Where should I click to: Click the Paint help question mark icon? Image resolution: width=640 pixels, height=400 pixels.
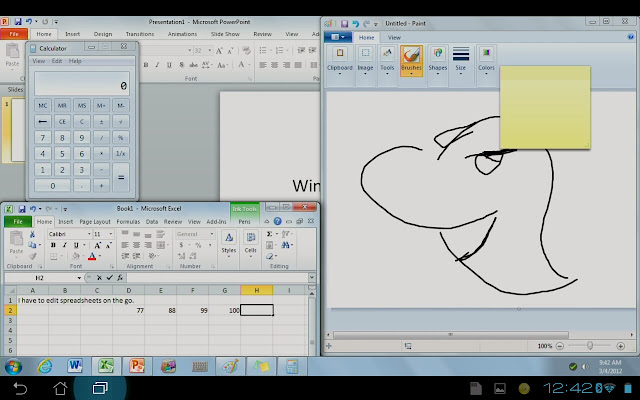[631, 37]
